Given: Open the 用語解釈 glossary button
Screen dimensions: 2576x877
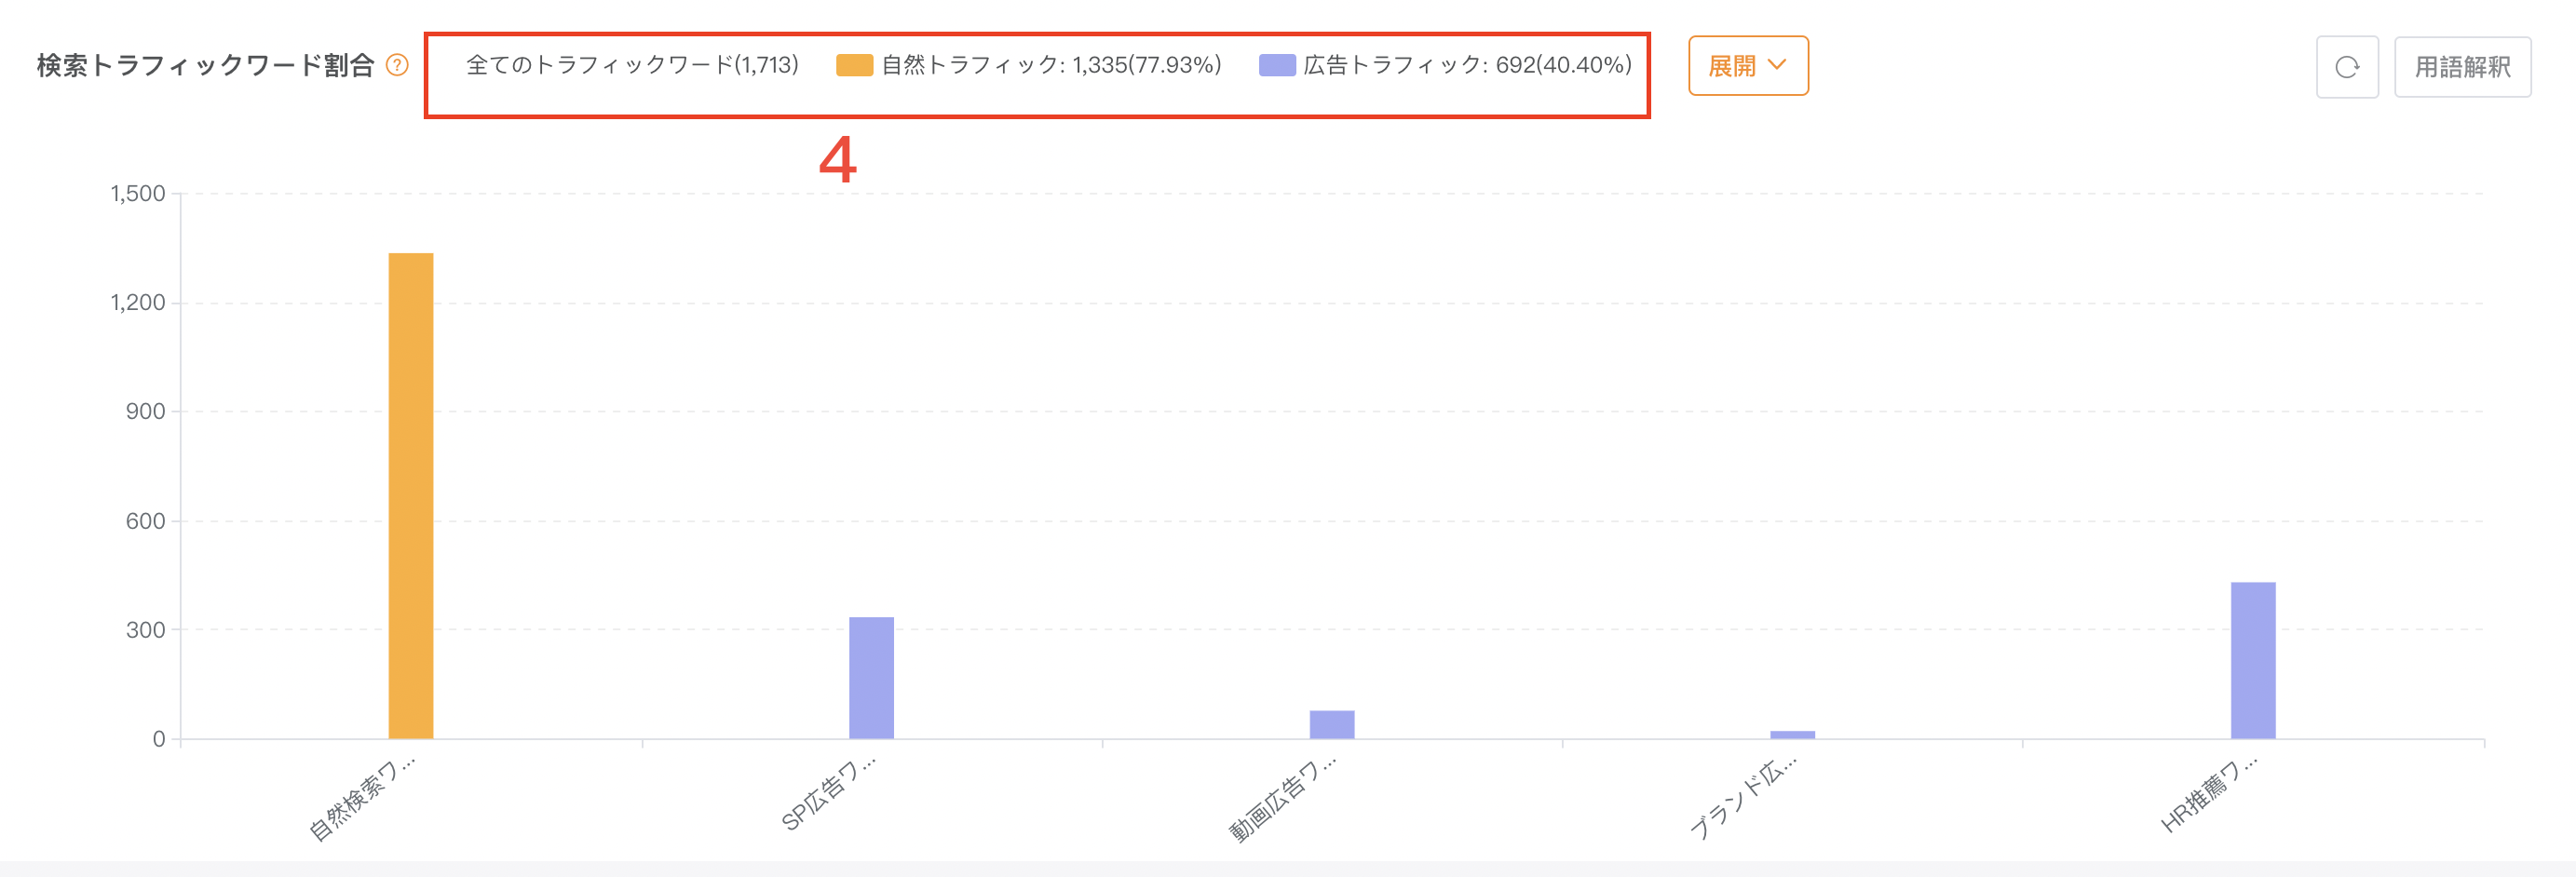Looking at the screenshot, I should (x=2461, y=67).
